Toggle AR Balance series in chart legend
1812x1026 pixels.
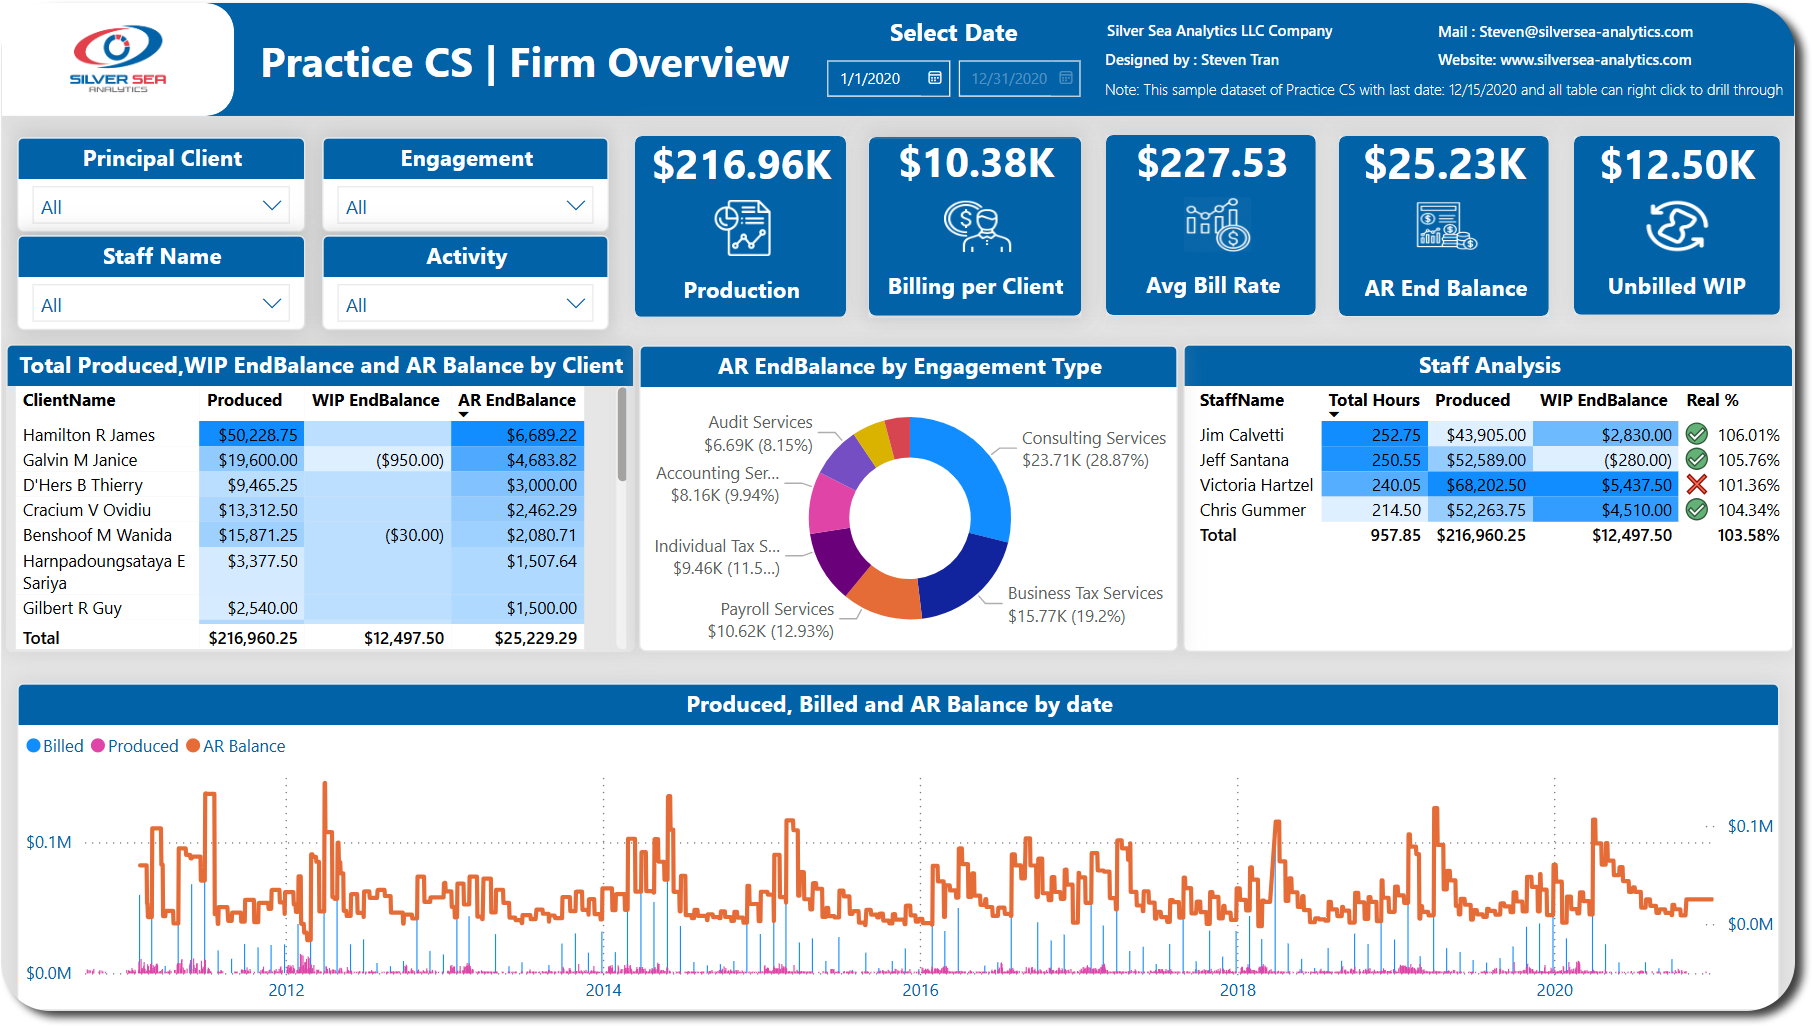tap(236, 746)
